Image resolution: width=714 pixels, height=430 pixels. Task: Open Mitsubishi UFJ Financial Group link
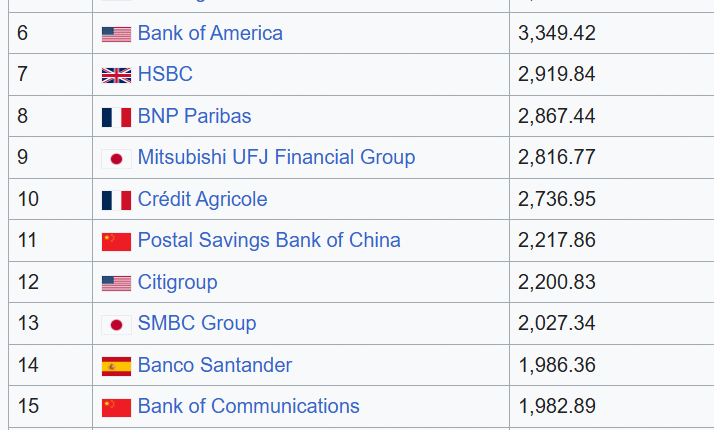click(x=276, y=157)
